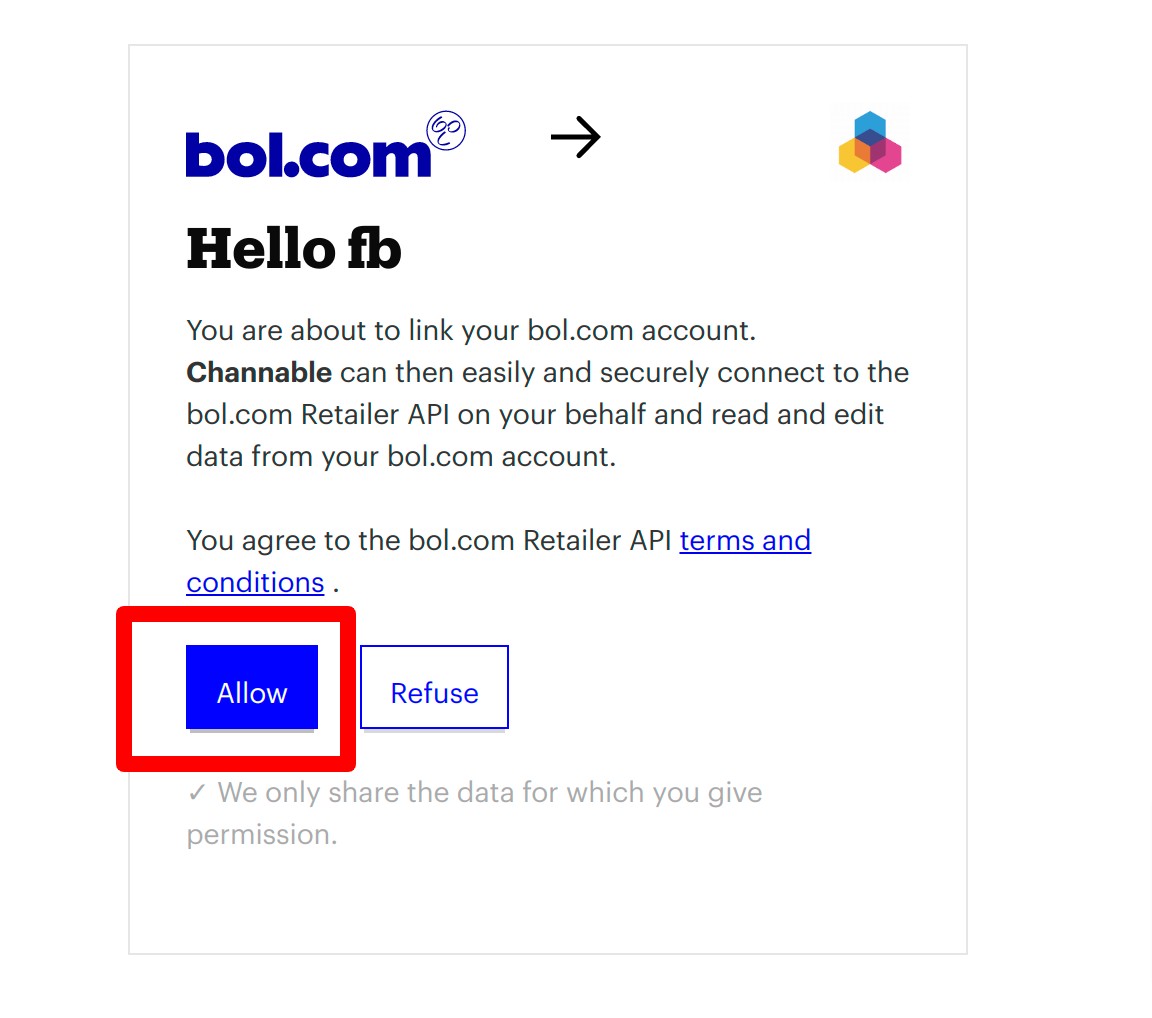Click the 'data from your bol.com account.' line
1152x1018 pixels.
(x=401, y=457)
